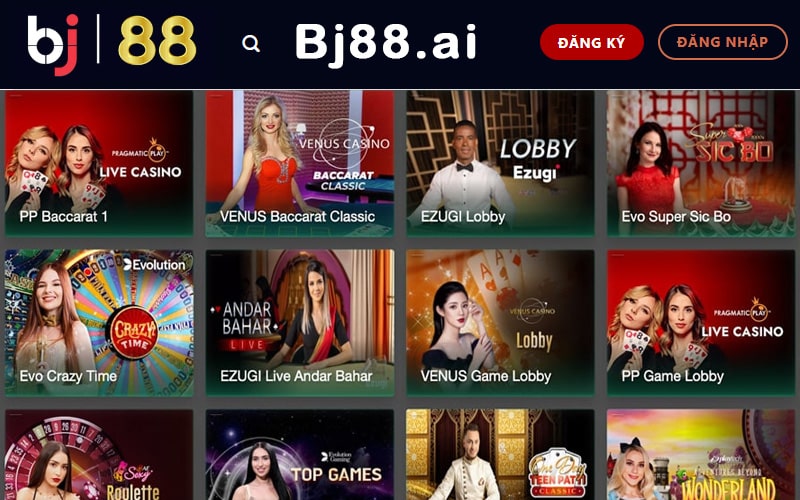Open the Adventures Beyond Wonderland tile
Screen dimensions: 800x500
(701, 455)
